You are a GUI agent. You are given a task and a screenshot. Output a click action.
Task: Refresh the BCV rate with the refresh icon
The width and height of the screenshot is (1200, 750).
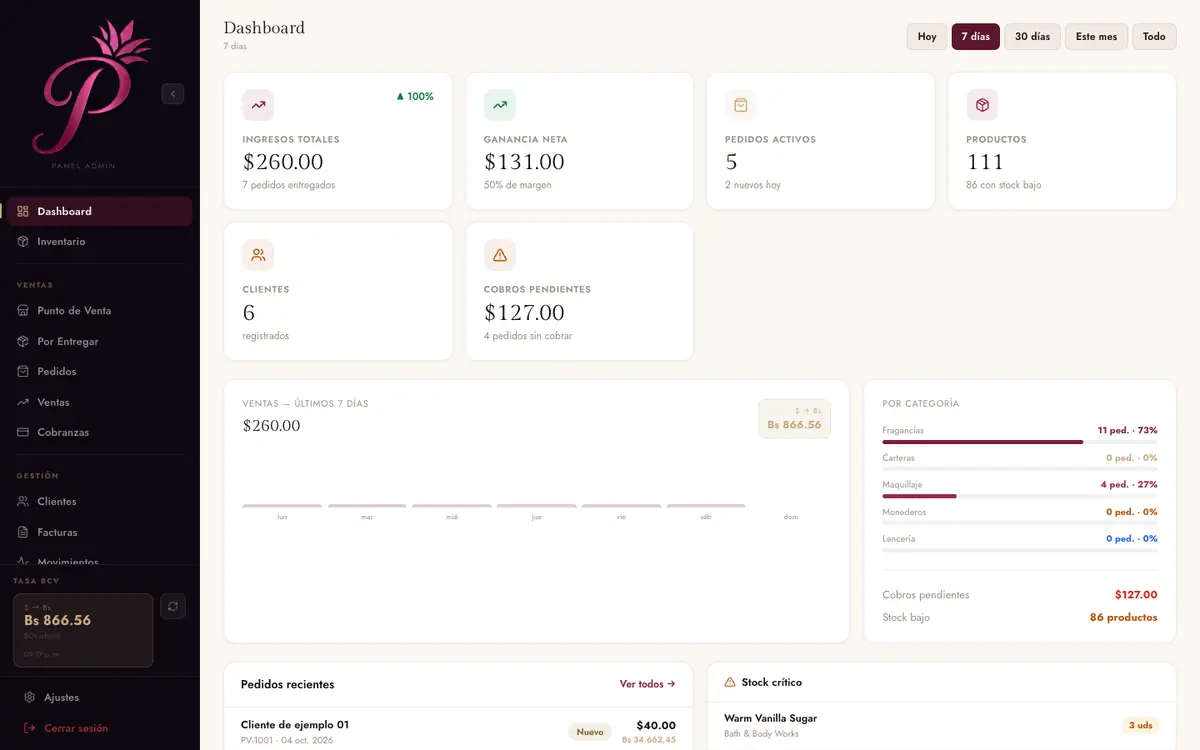tap(173, 606)
